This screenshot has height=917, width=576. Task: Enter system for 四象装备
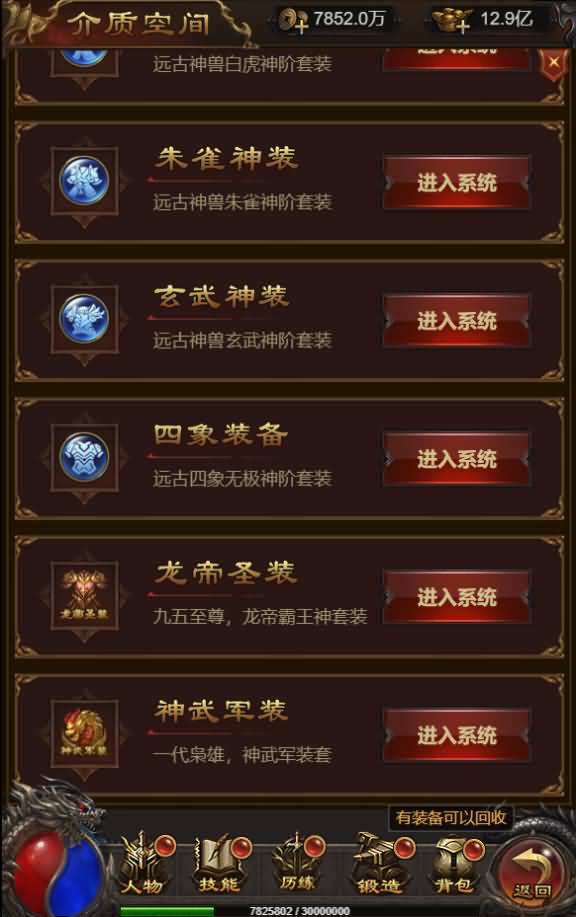pos(457,459)
